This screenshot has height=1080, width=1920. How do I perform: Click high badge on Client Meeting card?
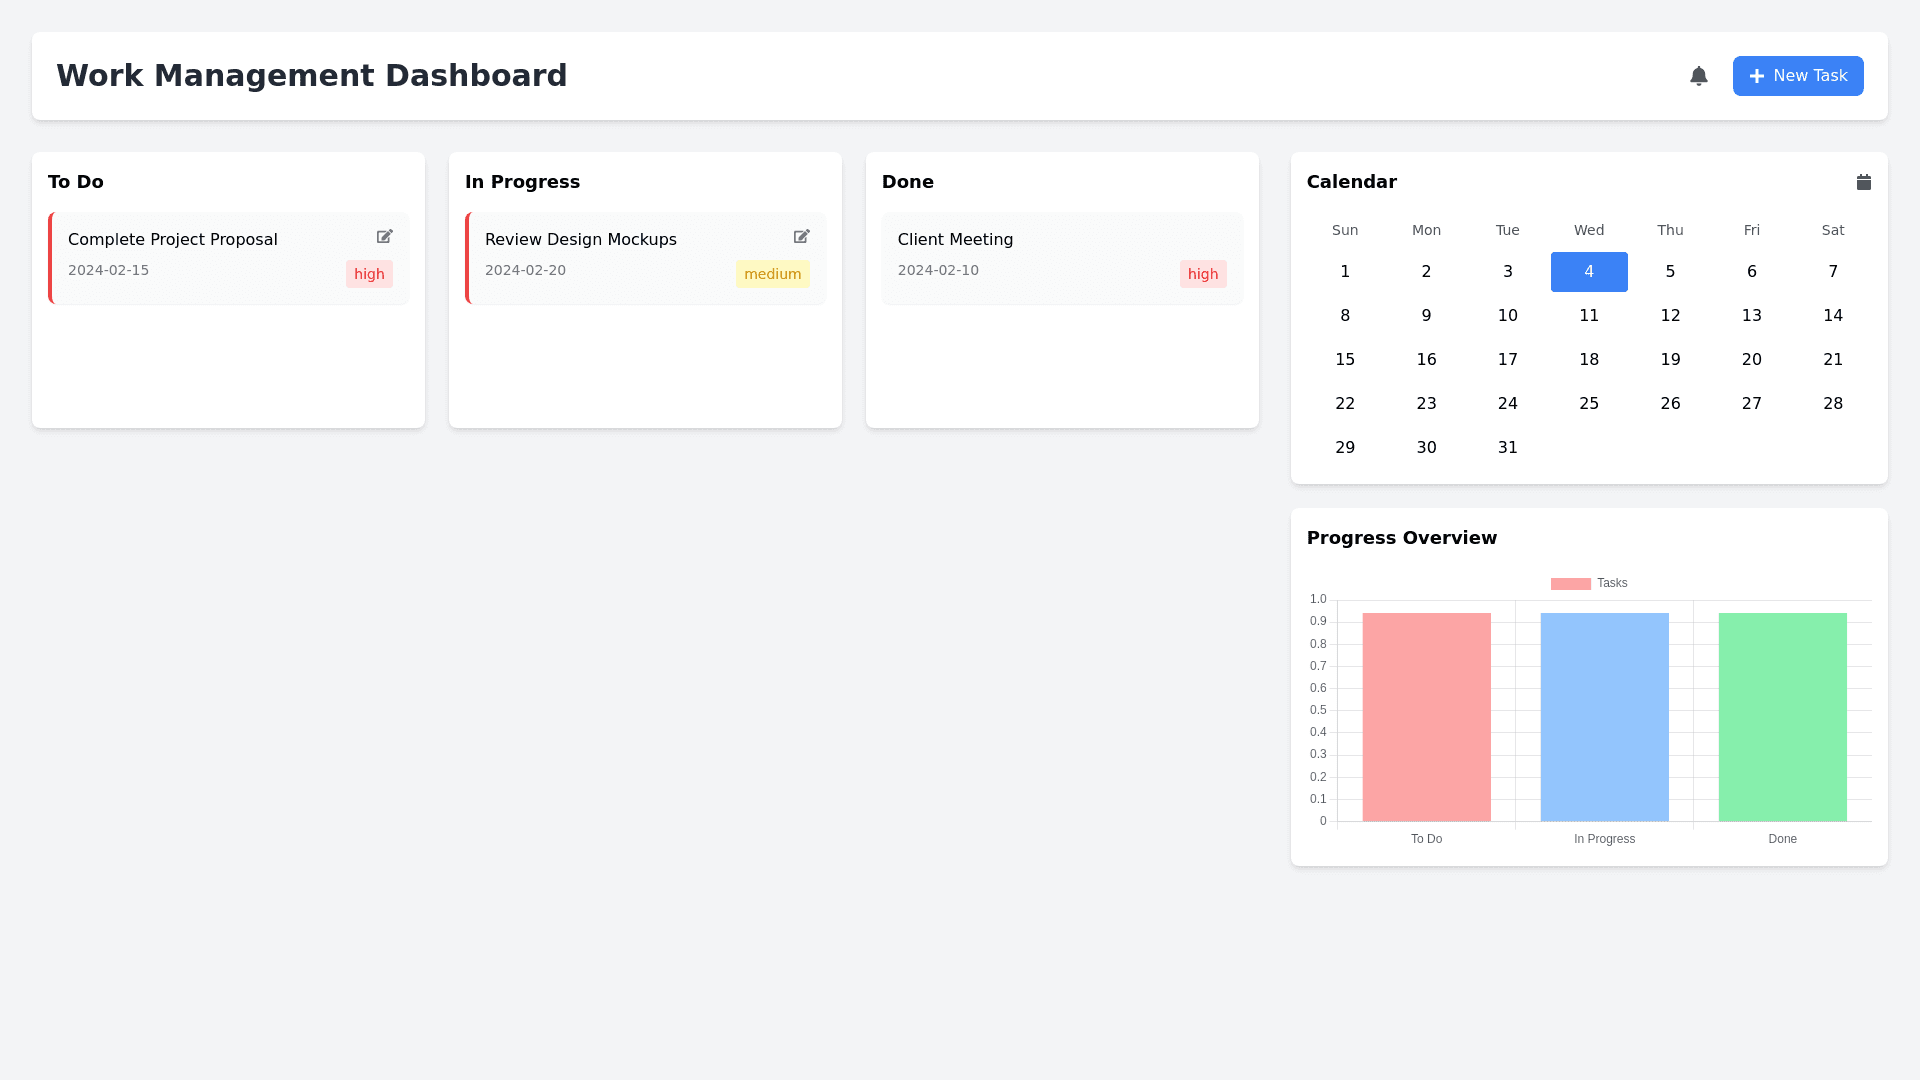1202,274
